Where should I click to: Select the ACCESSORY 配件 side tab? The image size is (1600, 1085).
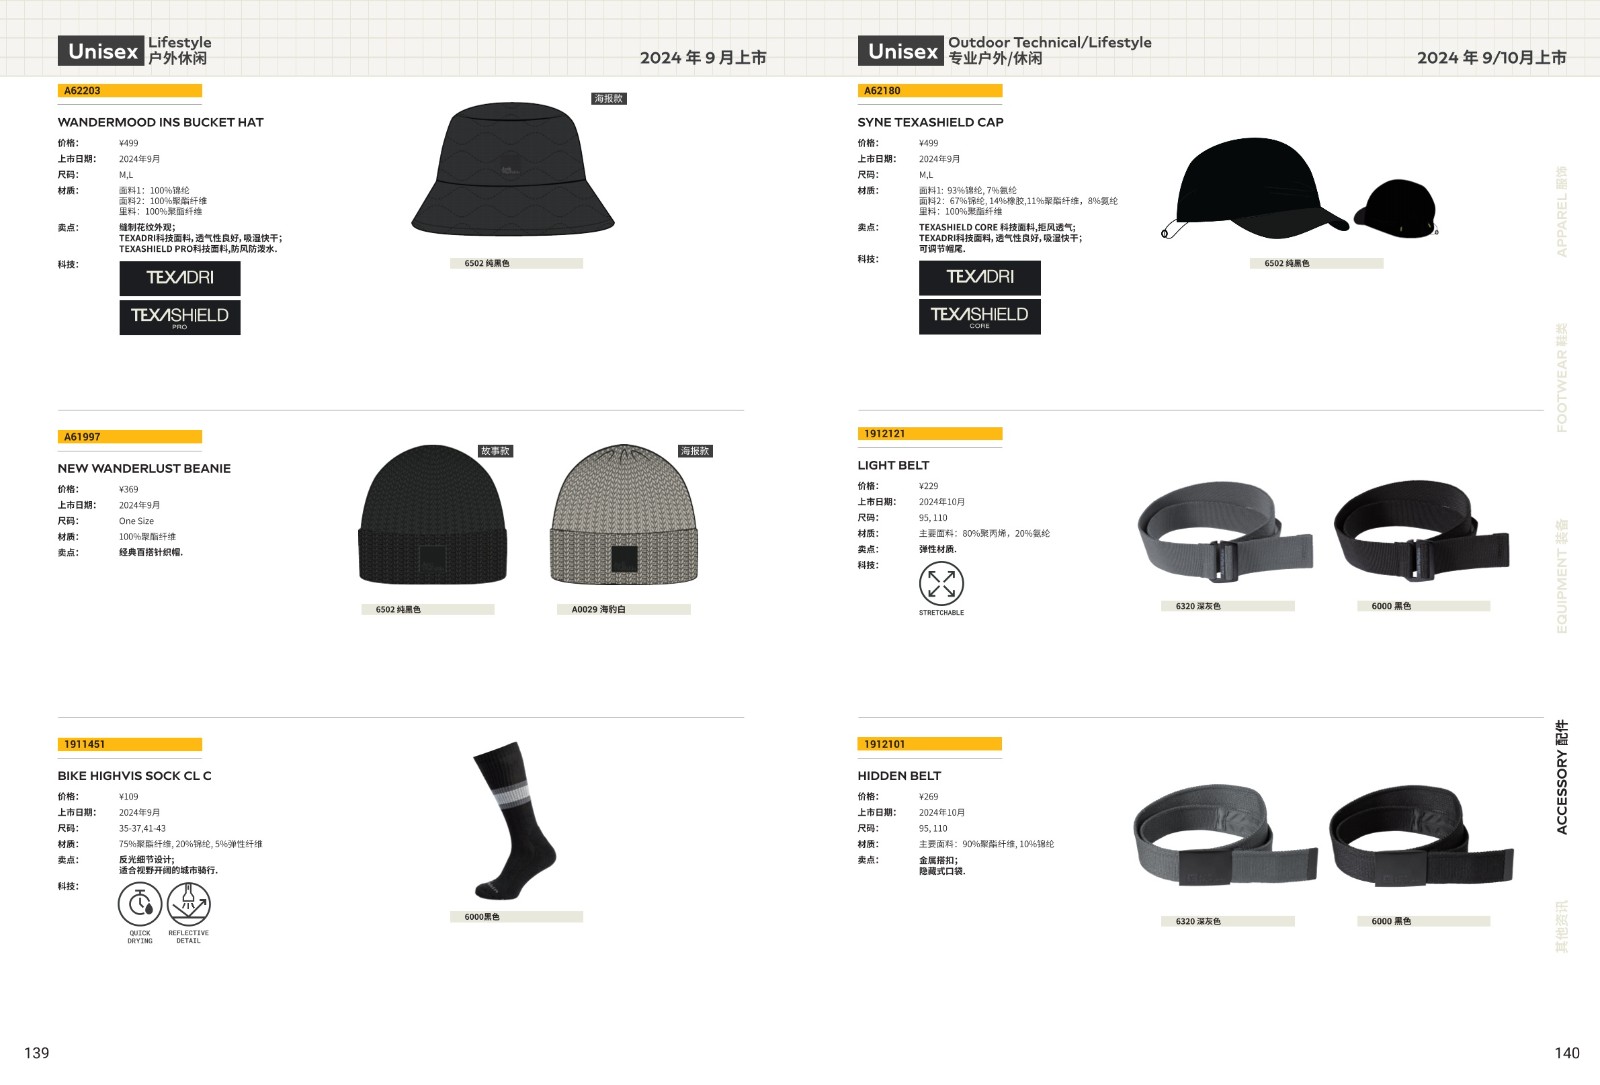pos(1562,777)
